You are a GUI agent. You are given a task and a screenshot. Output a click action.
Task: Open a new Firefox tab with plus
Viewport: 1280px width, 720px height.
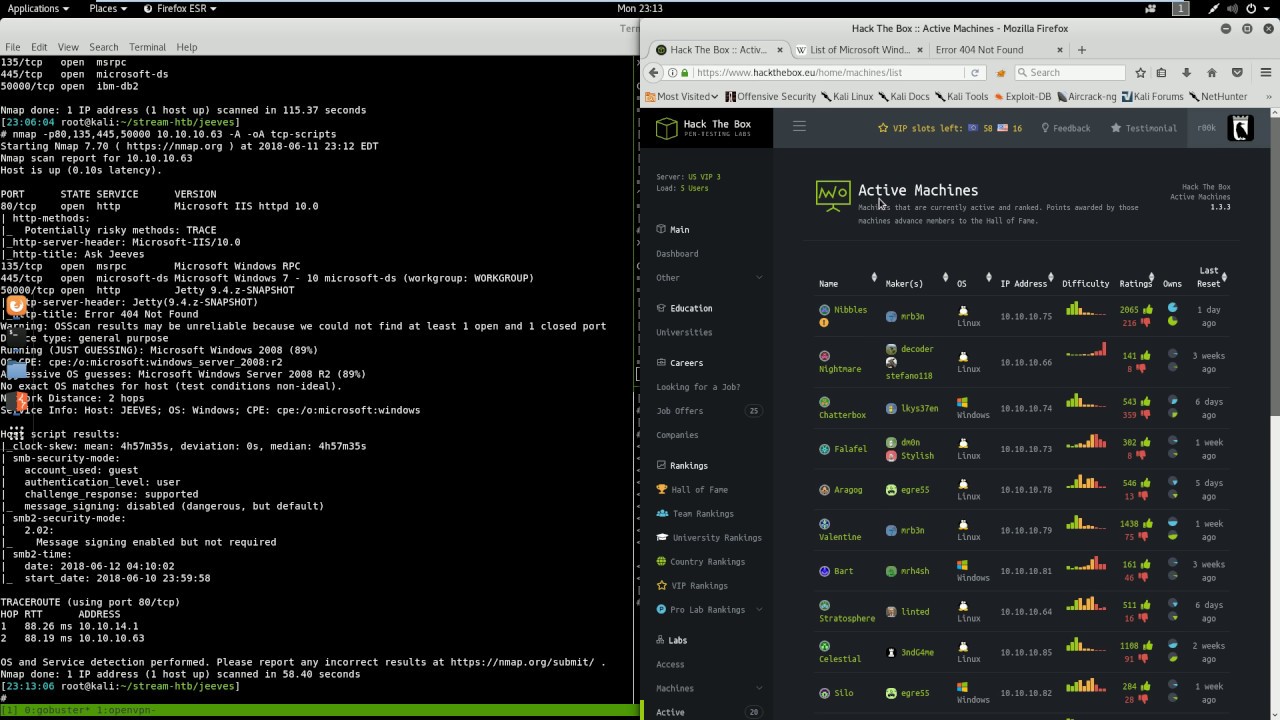[x=1081, y=49]
